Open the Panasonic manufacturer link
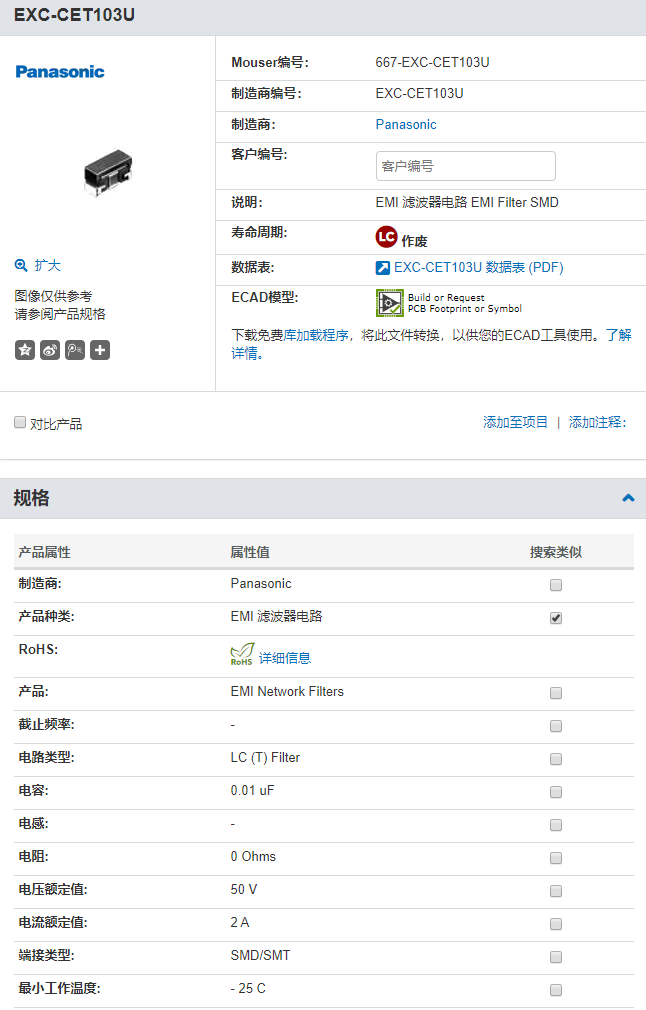 406,124
